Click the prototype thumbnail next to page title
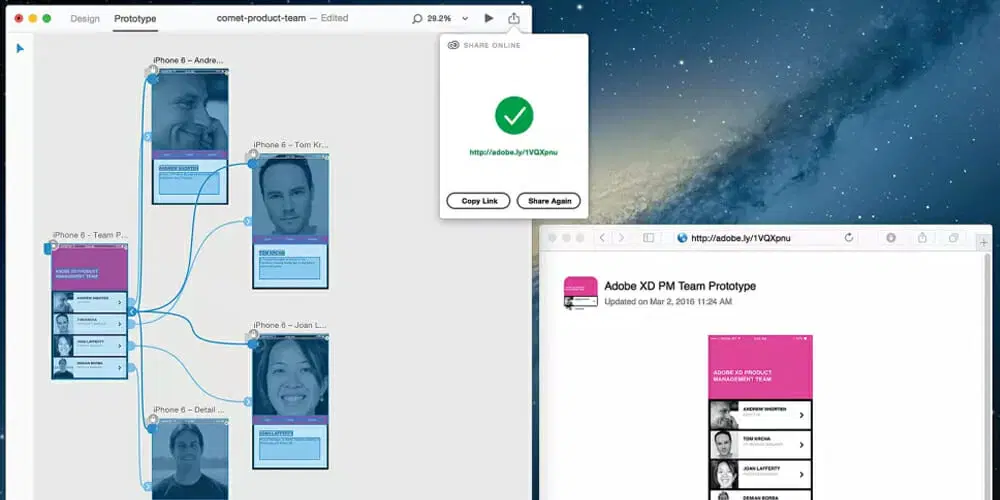1000x500 pixels. click(x=580, y=293)
